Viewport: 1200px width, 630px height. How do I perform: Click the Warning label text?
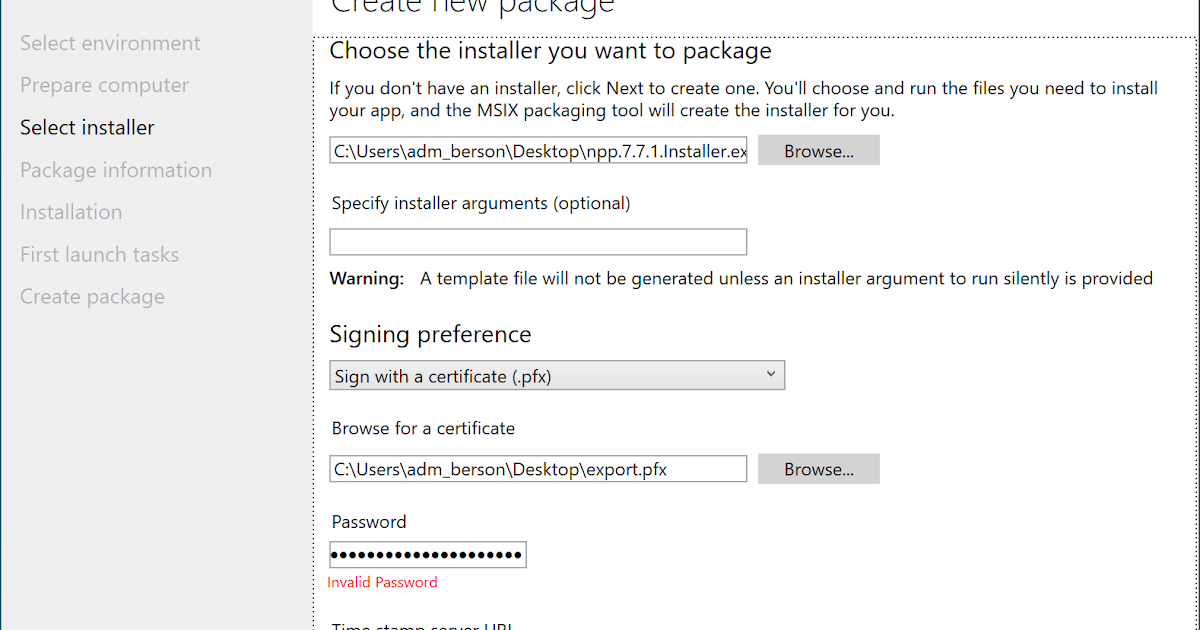tap(367, 278)
